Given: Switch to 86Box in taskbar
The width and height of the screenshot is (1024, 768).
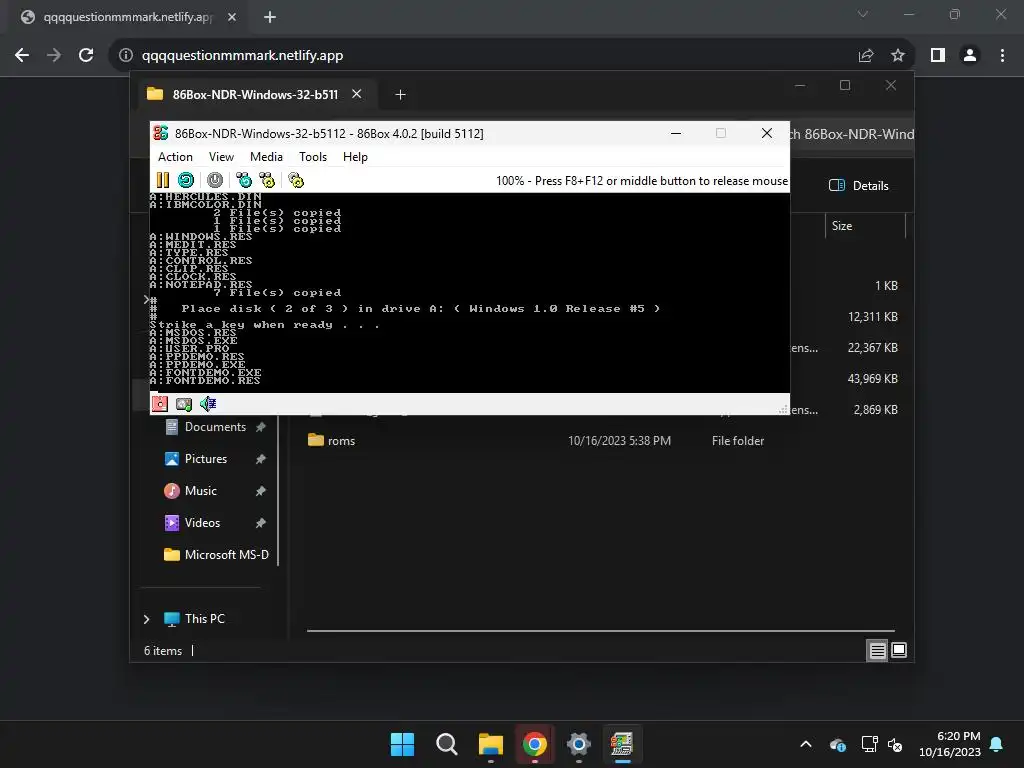Looking at the screenshot, I should [x=622, y=744].
